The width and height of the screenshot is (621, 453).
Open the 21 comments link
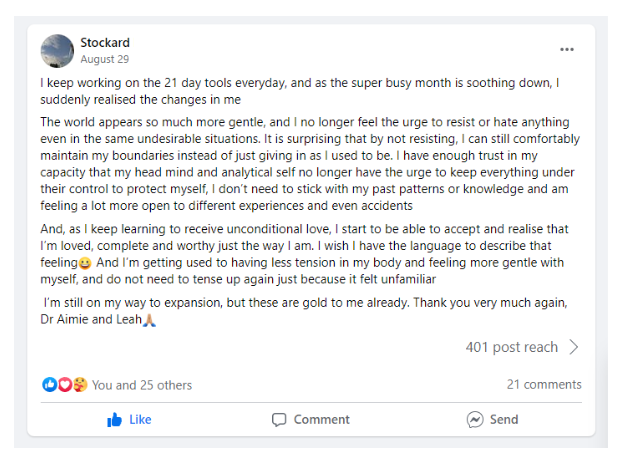tap(543, 385)
